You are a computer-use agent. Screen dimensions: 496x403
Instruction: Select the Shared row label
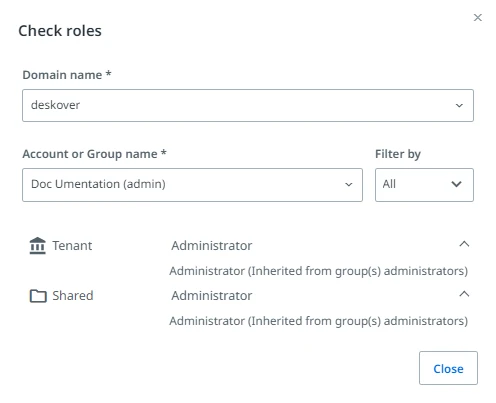pyautogui.click(x=73, y=296)
